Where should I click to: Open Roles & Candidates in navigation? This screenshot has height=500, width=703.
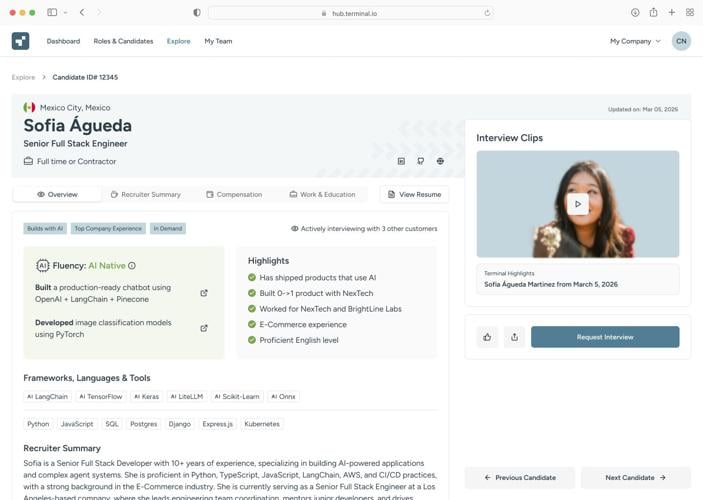tap(123, 41)
